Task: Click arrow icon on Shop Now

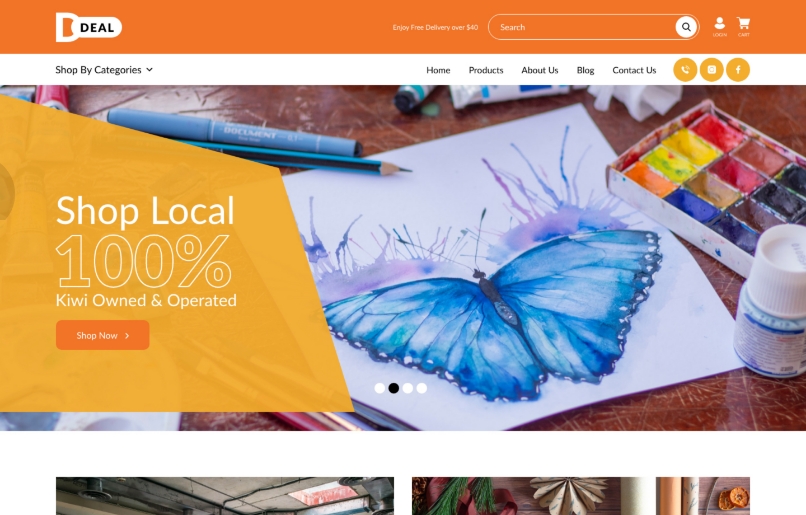Action: 127,336
